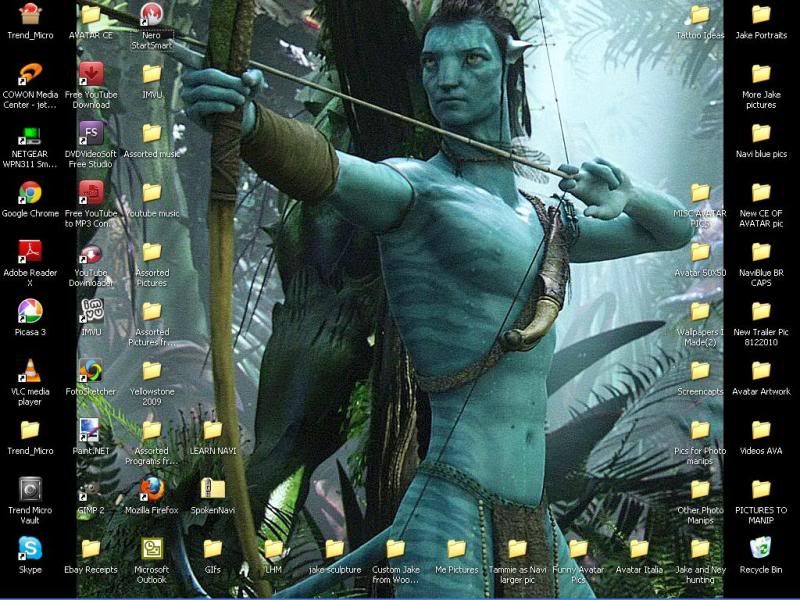Image resolution: width=800 pixels, height=600 pixels.
Task: Select the Trend Micro Vault icon
Action: point(30,489)
